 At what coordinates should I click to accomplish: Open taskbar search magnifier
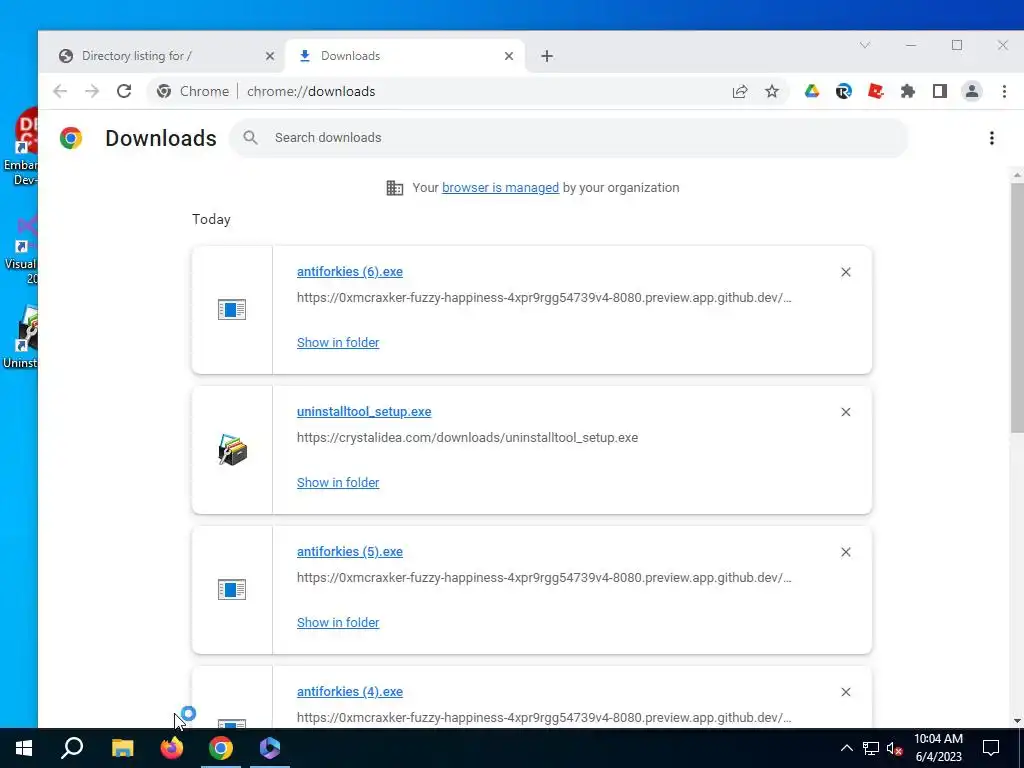point(72,748)
